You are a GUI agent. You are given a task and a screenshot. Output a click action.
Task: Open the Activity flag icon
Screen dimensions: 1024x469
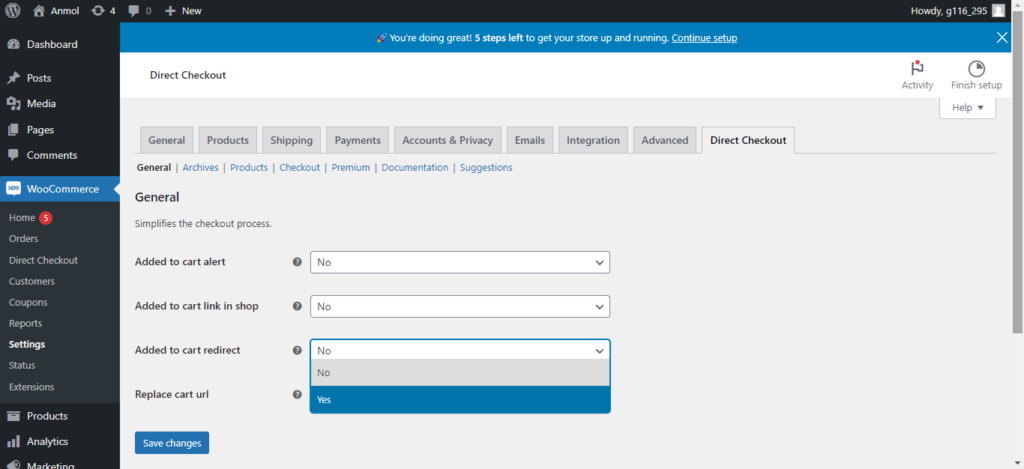coord(917,69)
